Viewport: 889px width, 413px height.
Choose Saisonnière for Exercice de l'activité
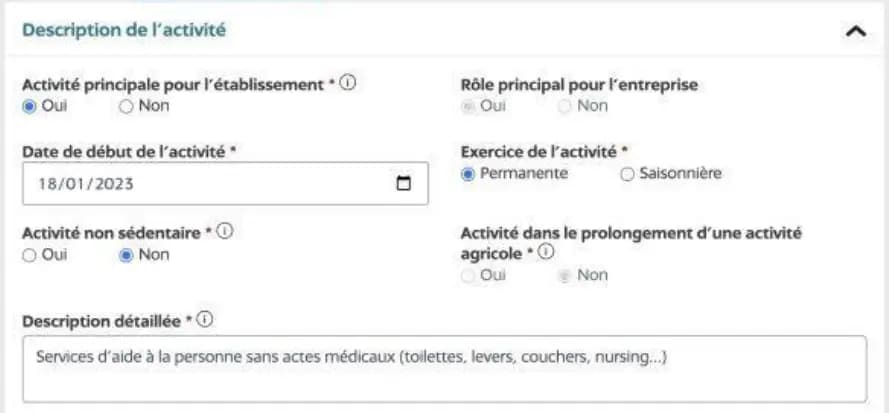[628, 174]
